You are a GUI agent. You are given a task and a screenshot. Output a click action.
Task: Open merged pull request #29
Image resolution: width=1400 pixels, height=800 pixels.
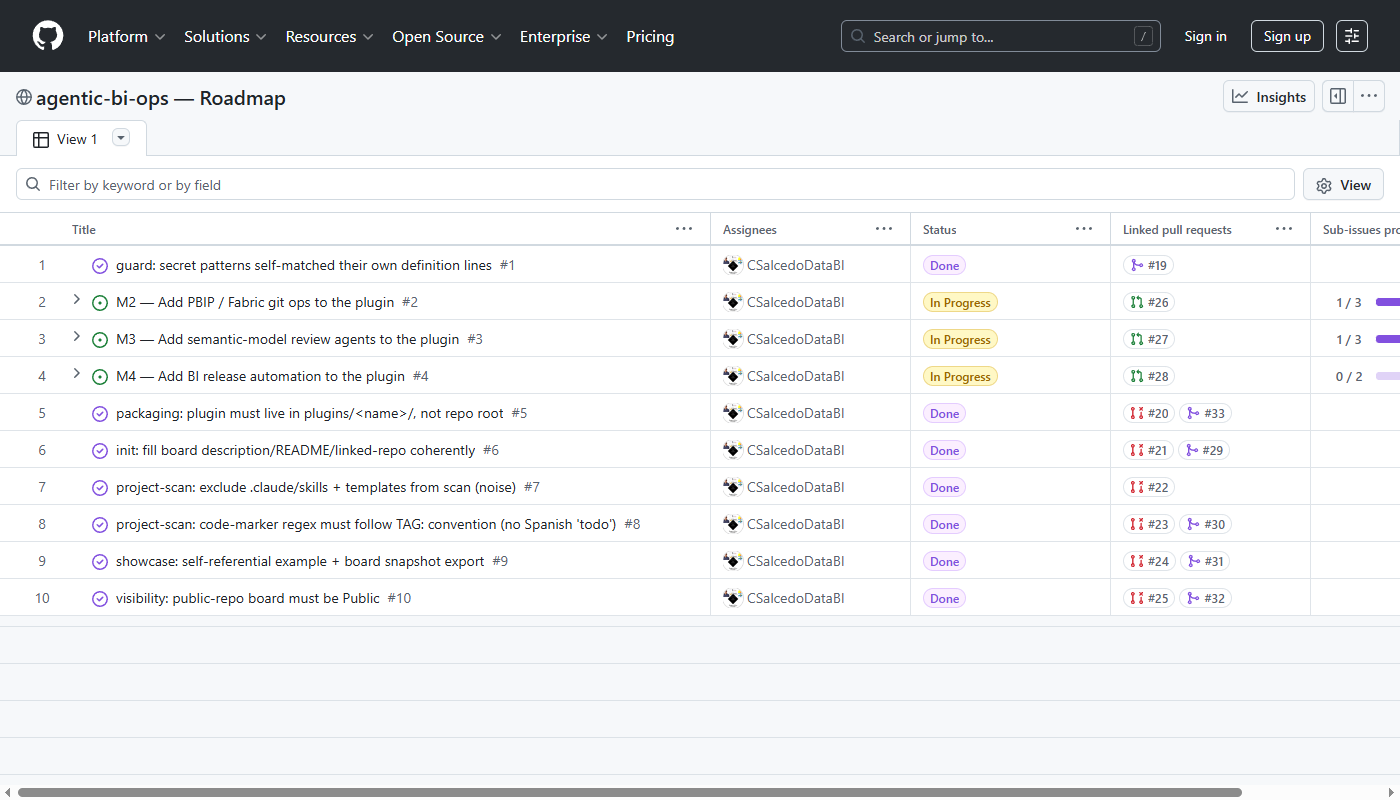point(1204,450)
